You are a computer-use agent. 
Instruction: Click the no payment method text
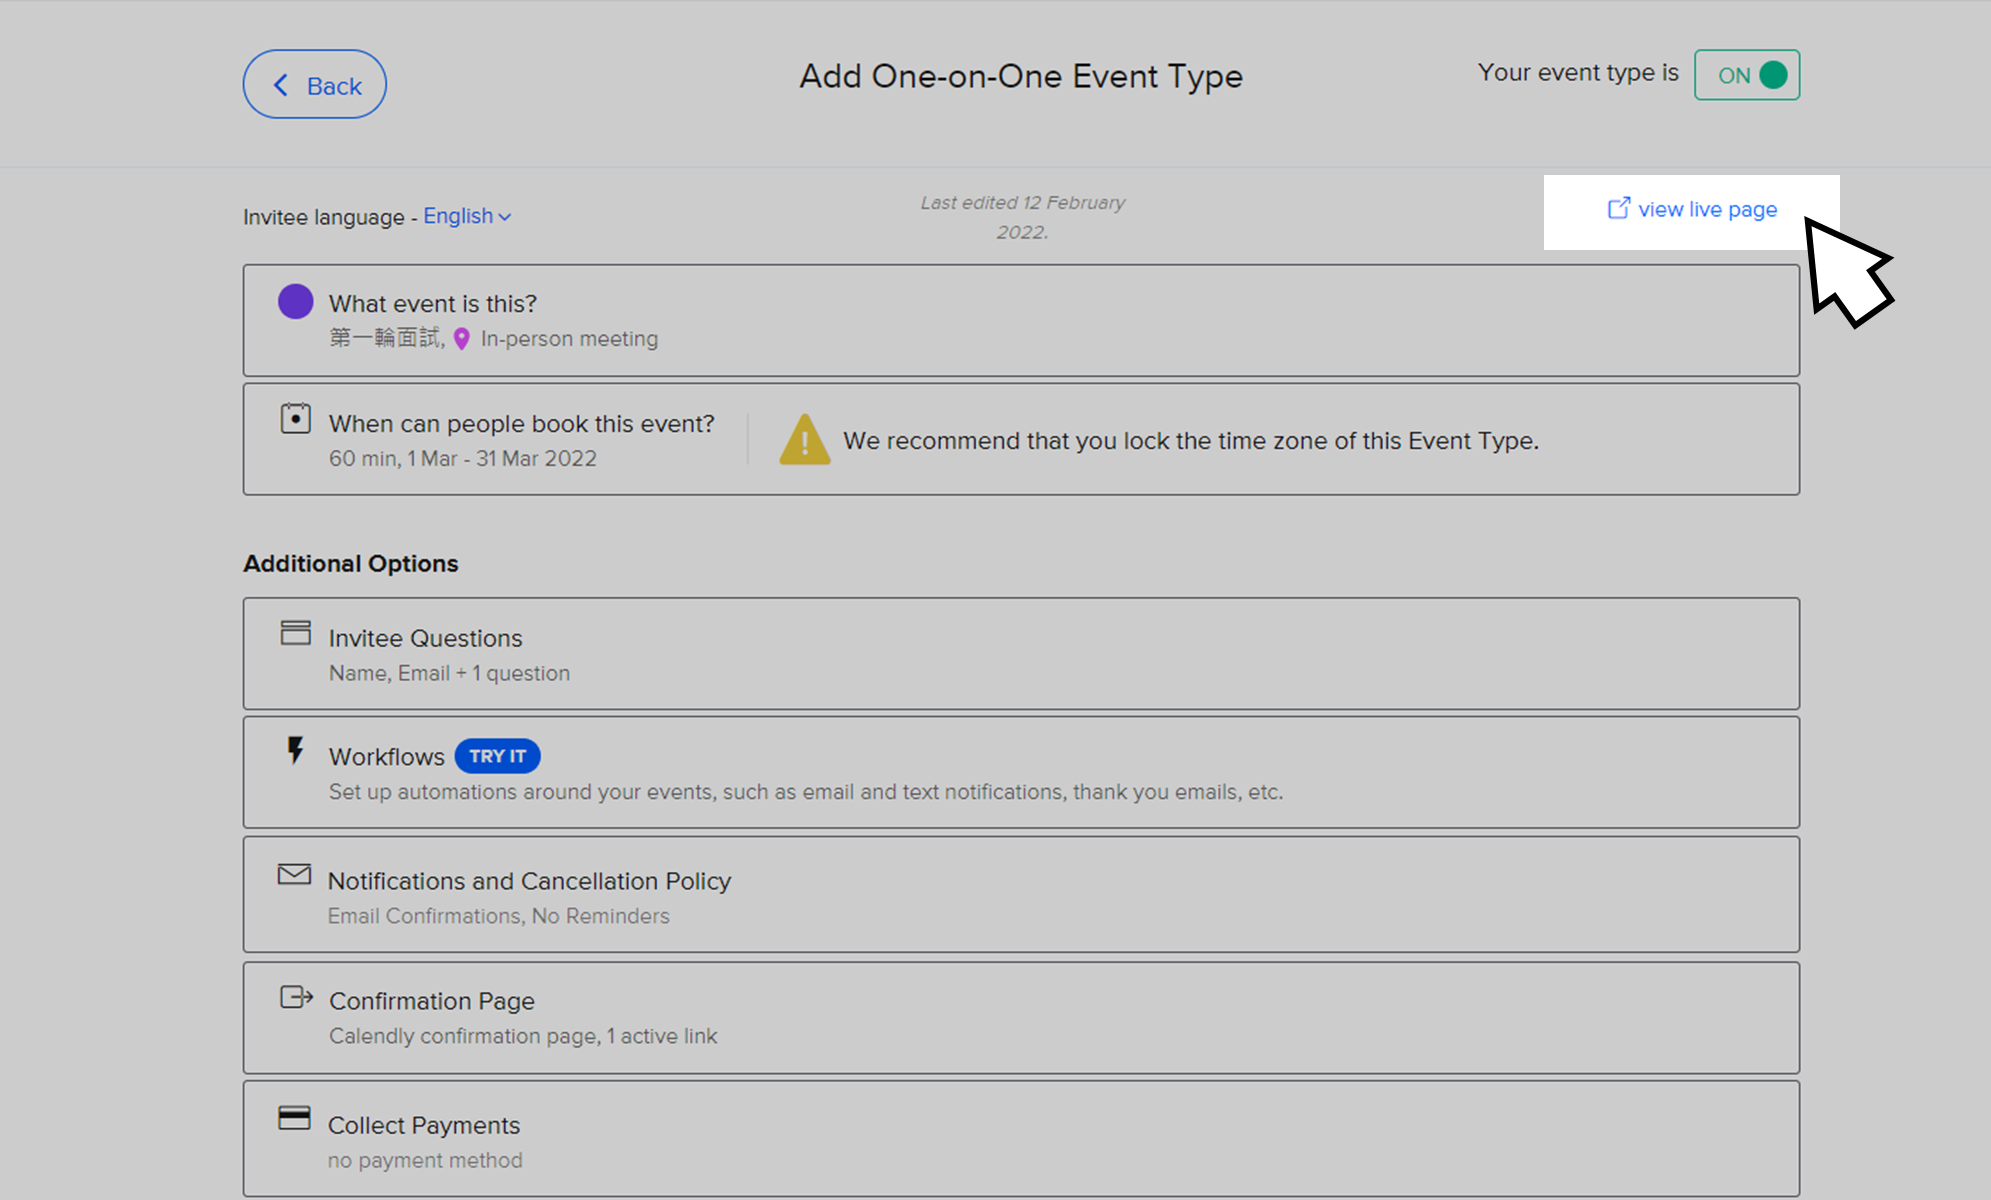[x=425, y=1160]
